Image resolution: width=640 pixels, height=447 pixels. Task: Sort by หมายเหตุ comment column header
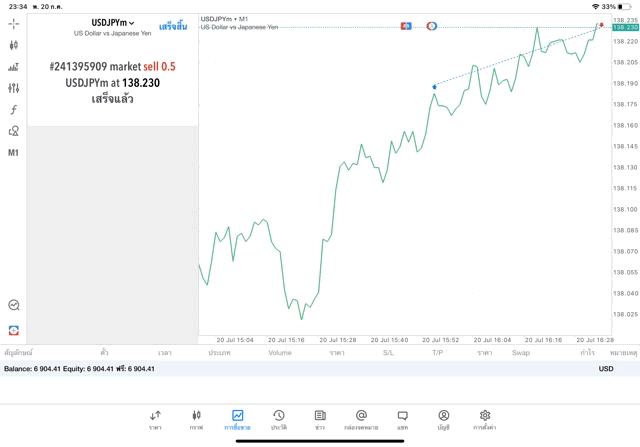(623, 353)
